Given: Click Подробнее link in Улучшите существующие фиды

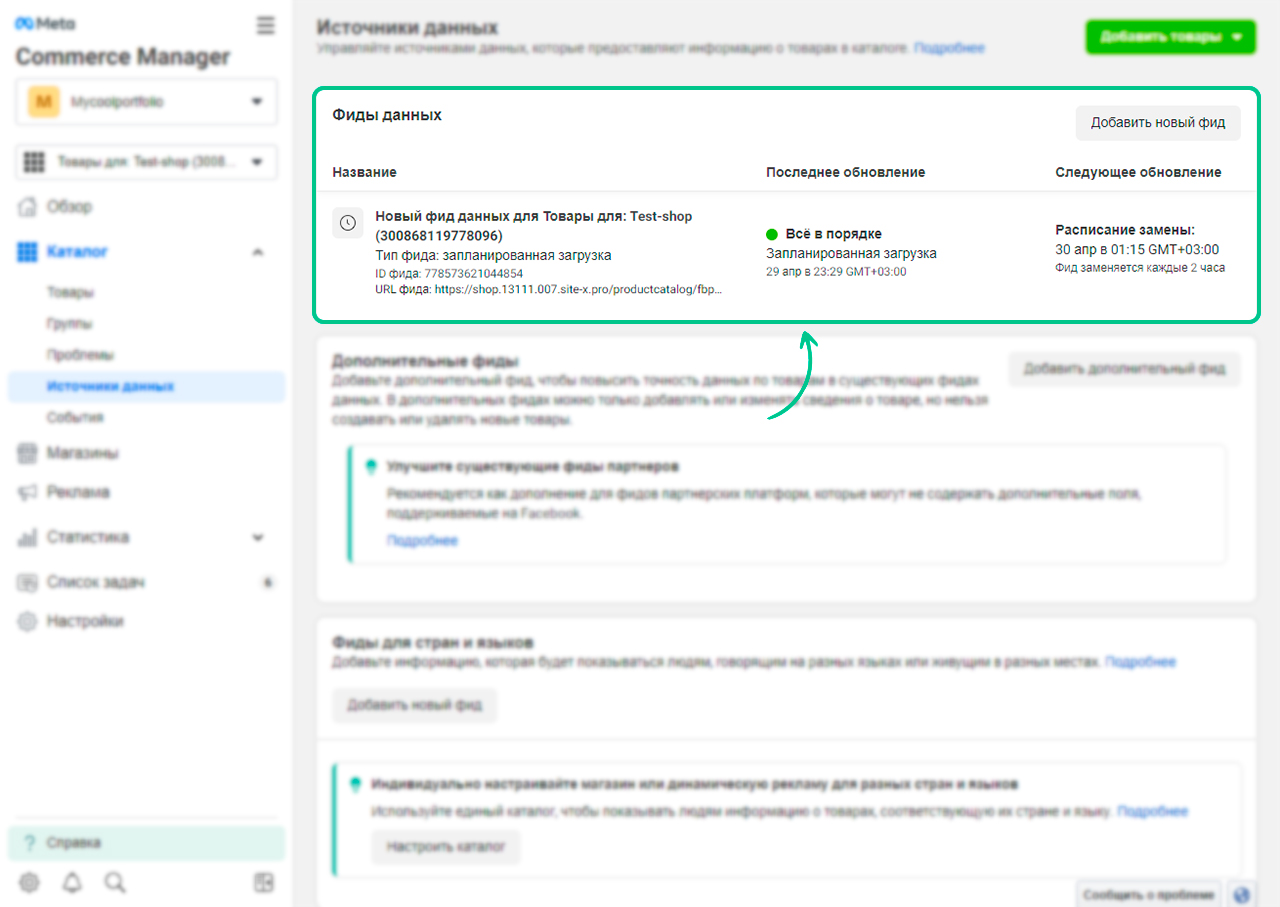Looking at the screenshot, I should click(x=422, y=540).
